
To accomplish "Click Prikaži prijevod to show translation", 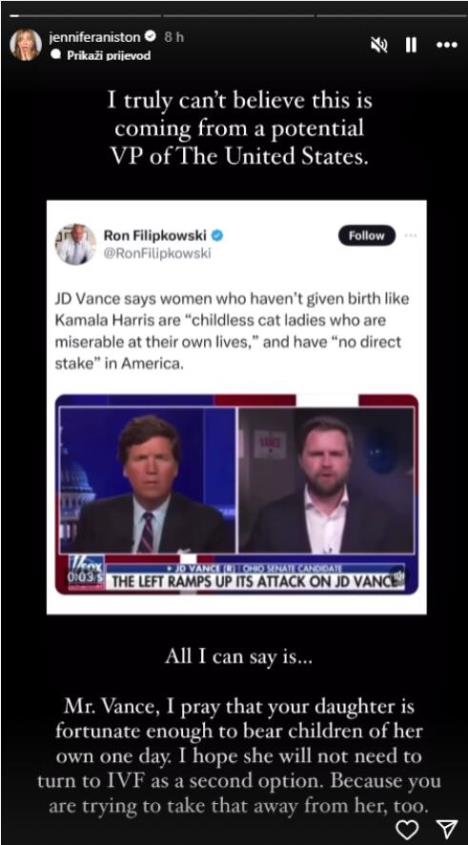I will point(109,56).
